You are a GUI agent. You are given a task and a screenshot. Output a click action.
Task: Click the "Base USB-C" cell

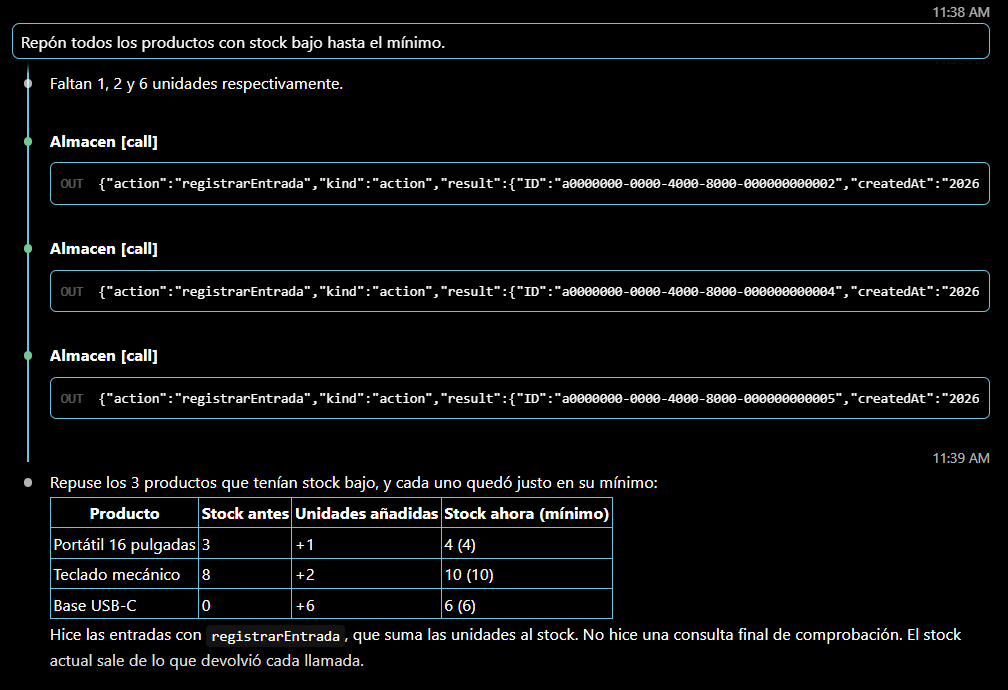tap(125, 604)
